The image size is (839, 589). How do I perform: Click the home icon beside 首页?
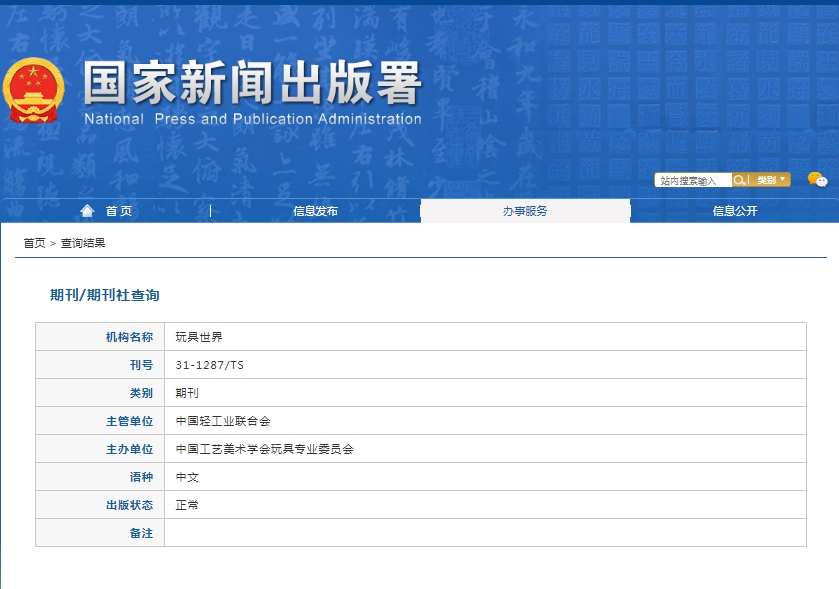pyautogui.click(x=87, y=210)
